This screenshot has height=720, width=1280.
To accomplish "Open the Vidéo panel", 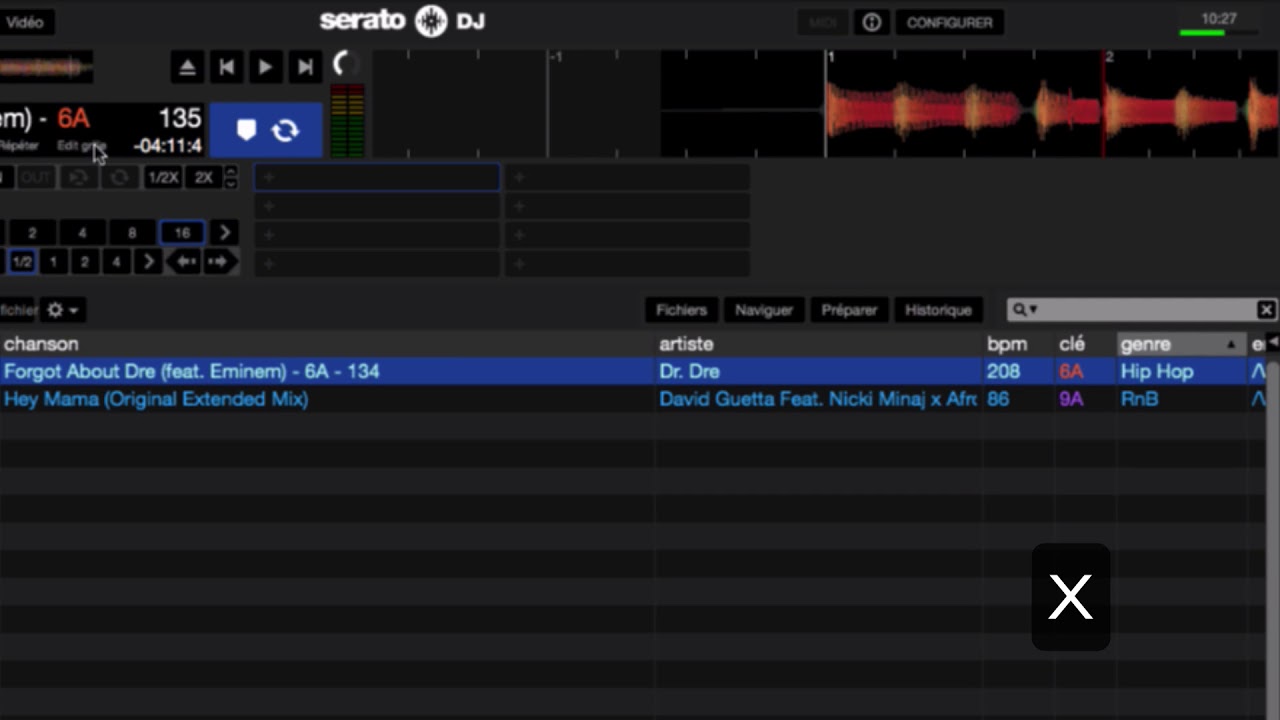I will 26,22.
